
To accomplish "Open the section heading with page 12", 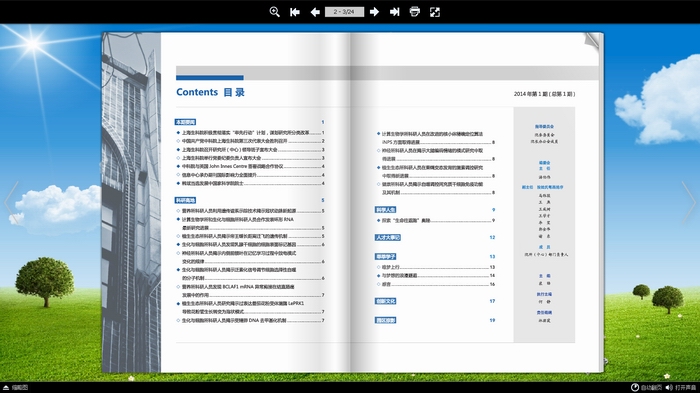I will click(x=388, y=238).
